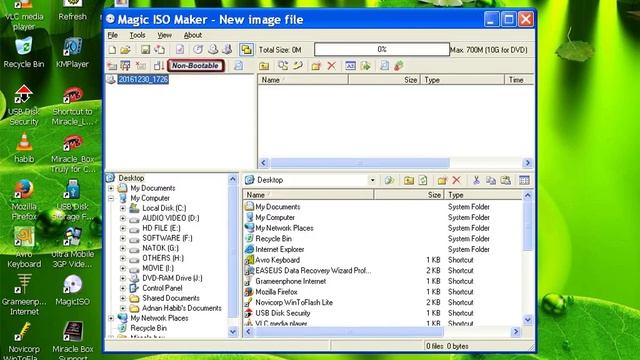The width and height of the screenshot is (640, 360).
Task: Expand the My Network Places tree node
Action: coord(111,318)
